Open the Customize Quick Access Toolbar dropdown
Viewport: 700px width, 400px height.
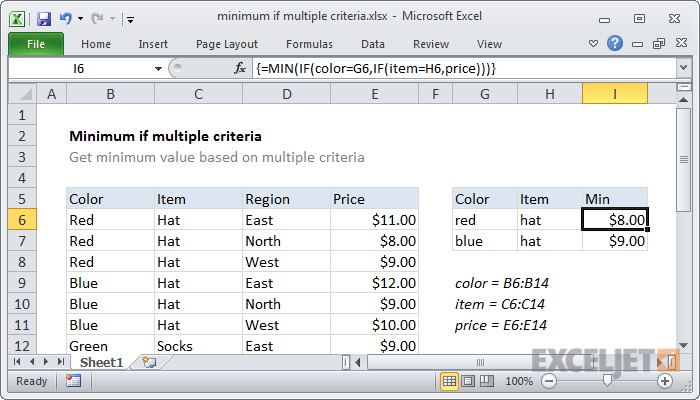[130, 19]
